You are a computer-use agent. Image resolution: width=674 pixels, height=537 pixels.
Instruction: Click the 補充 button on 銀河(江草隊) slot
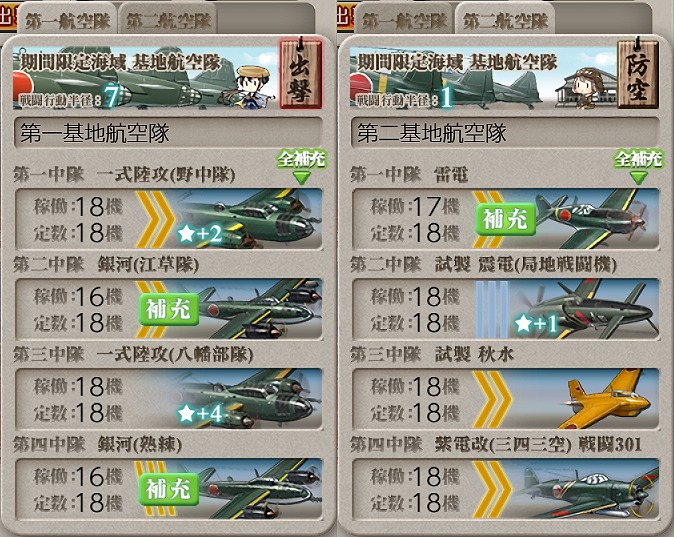(168, 309)
